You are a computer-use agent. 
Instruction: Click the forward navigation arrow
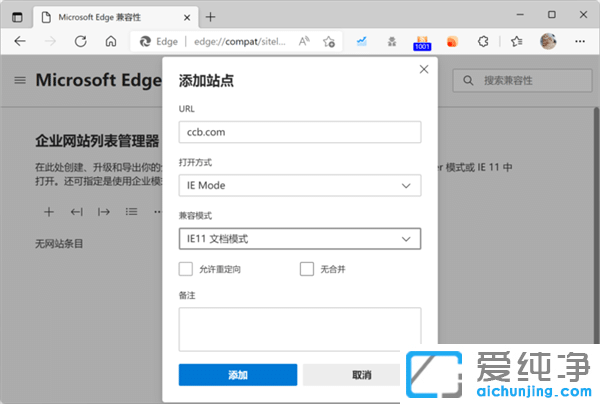[x=50, y=41]
